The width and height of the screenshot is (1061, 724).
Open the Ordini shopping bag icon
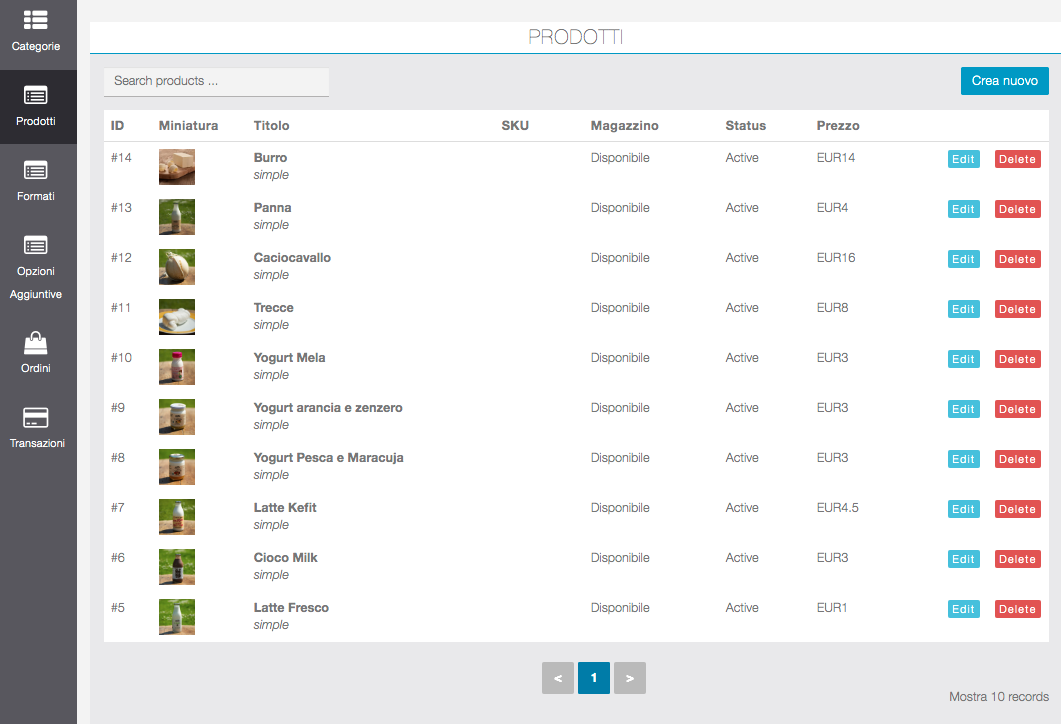[x=36, y=343]
